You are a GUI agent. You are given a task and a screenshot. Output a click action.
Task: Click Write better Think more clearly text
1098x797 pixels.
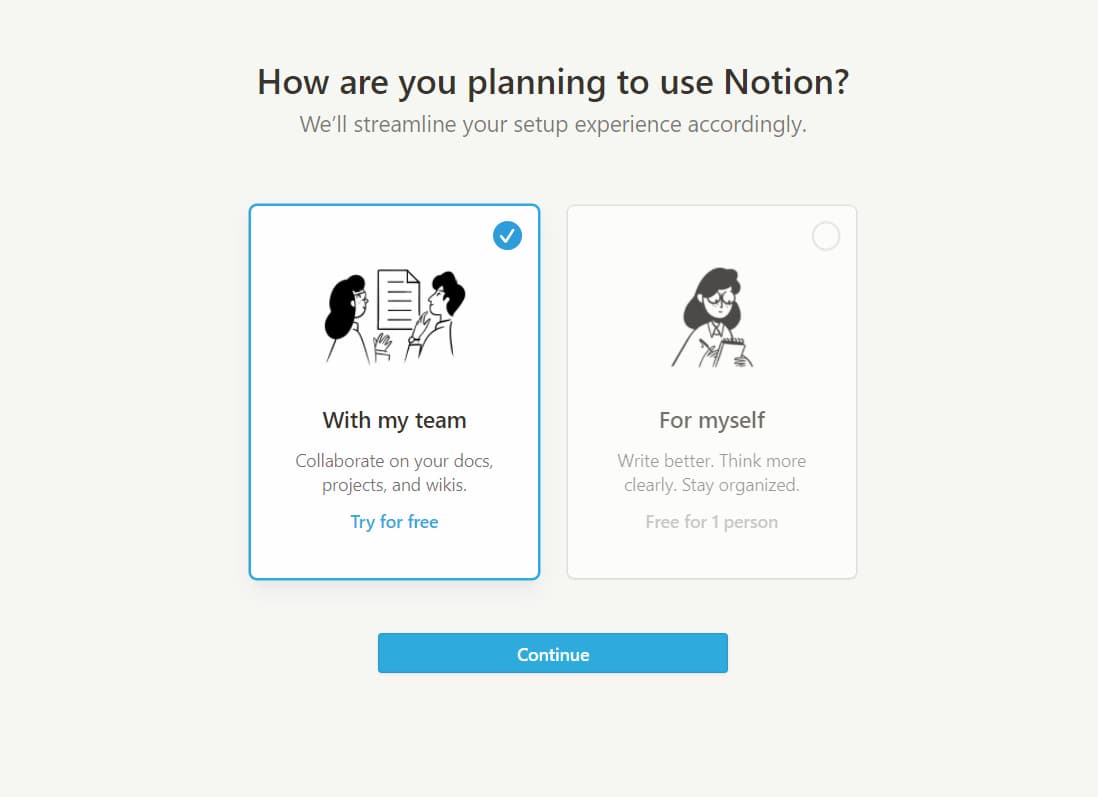[x=711, y=472]
